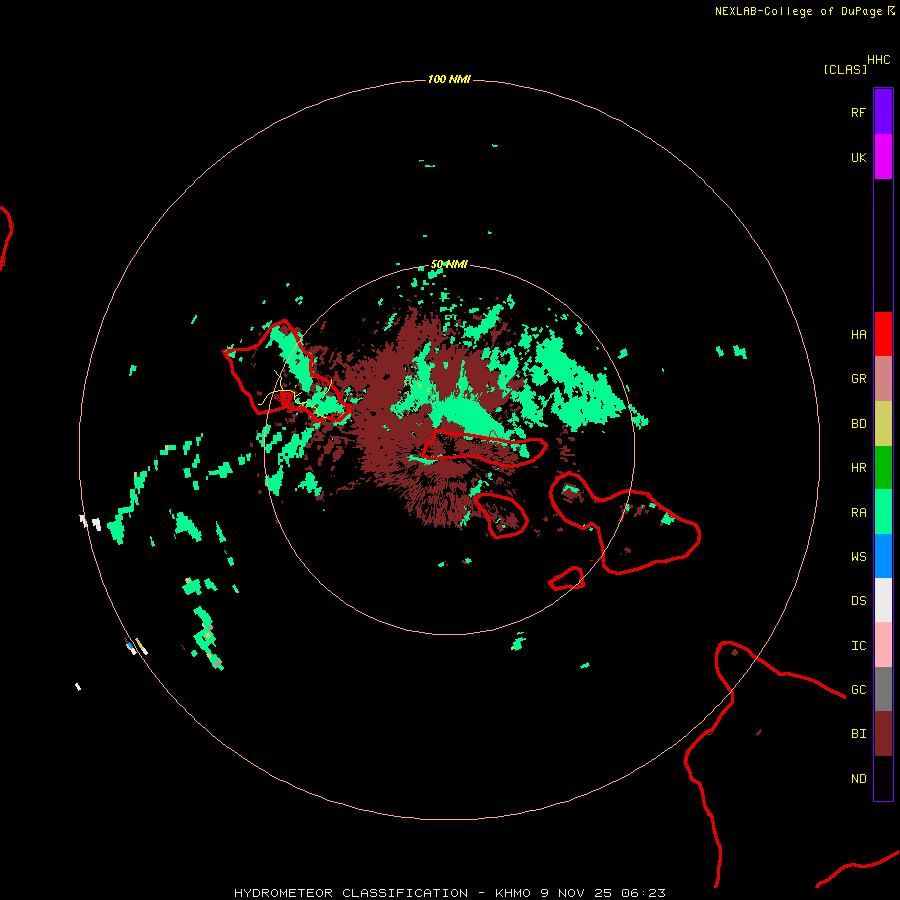Click the HYDROMETEOR CLASSIFICATION caption
This screenshot has height=900, width=900.
[351, 893]
